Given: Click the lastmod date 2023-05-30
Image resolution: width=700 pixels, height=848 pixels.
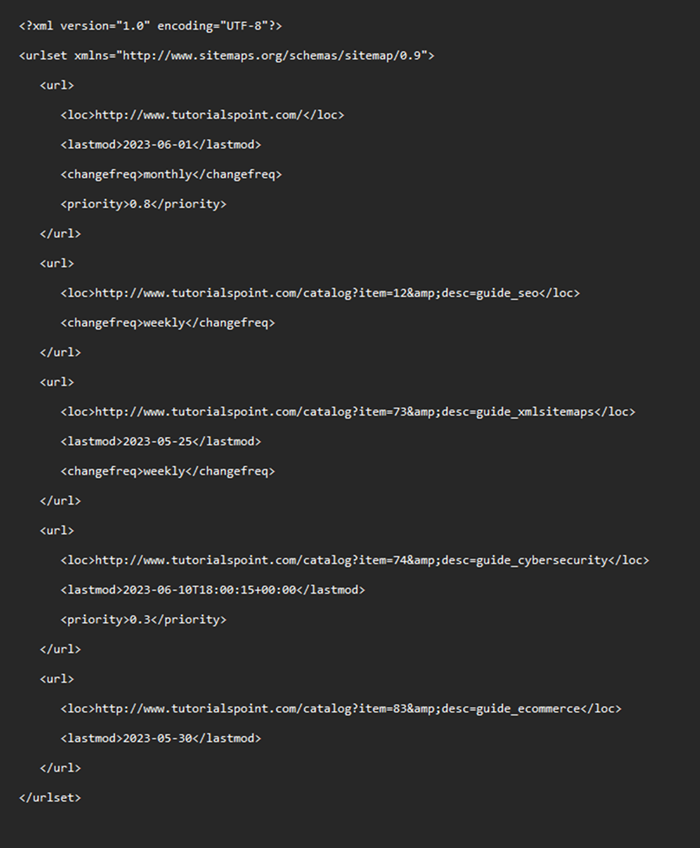Looking at the screenshot, I should point(157,738).
